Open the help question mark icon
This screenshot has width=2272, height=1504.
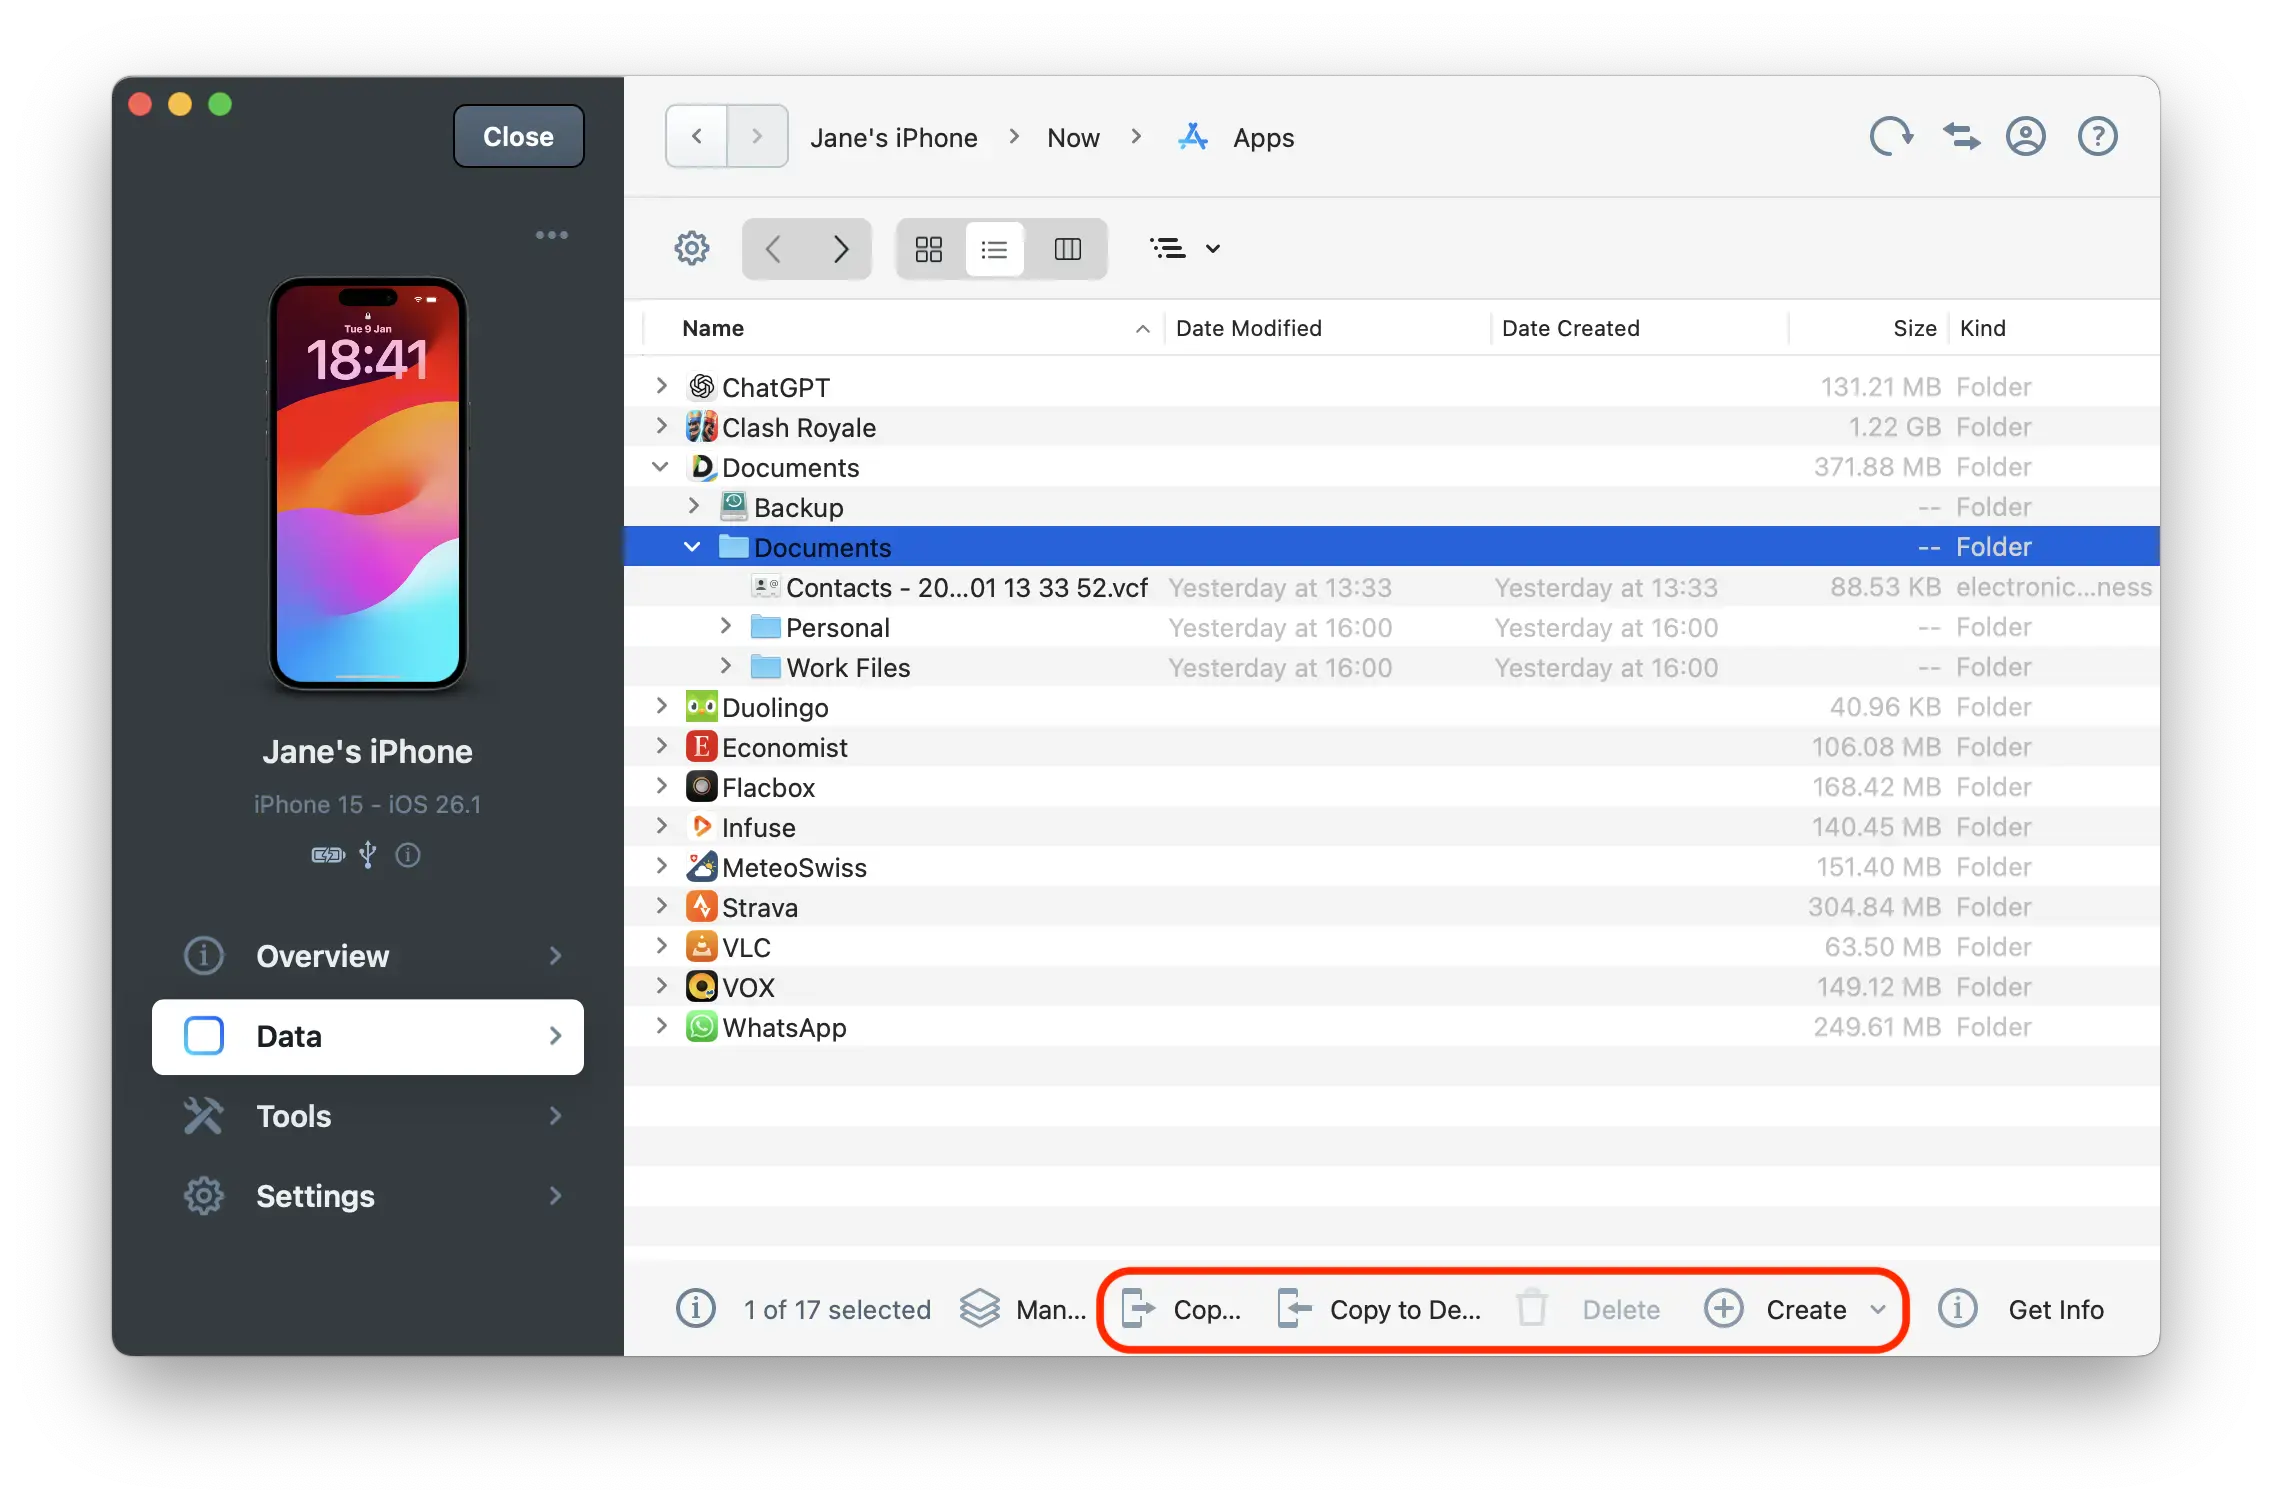(2097, 136)
